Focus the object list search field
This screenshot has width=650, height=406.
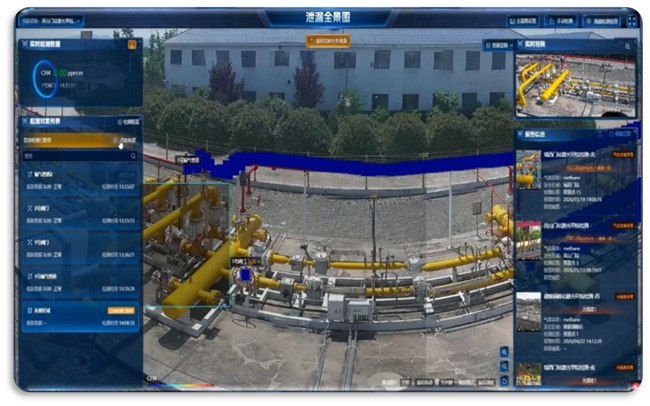(80, 156)
